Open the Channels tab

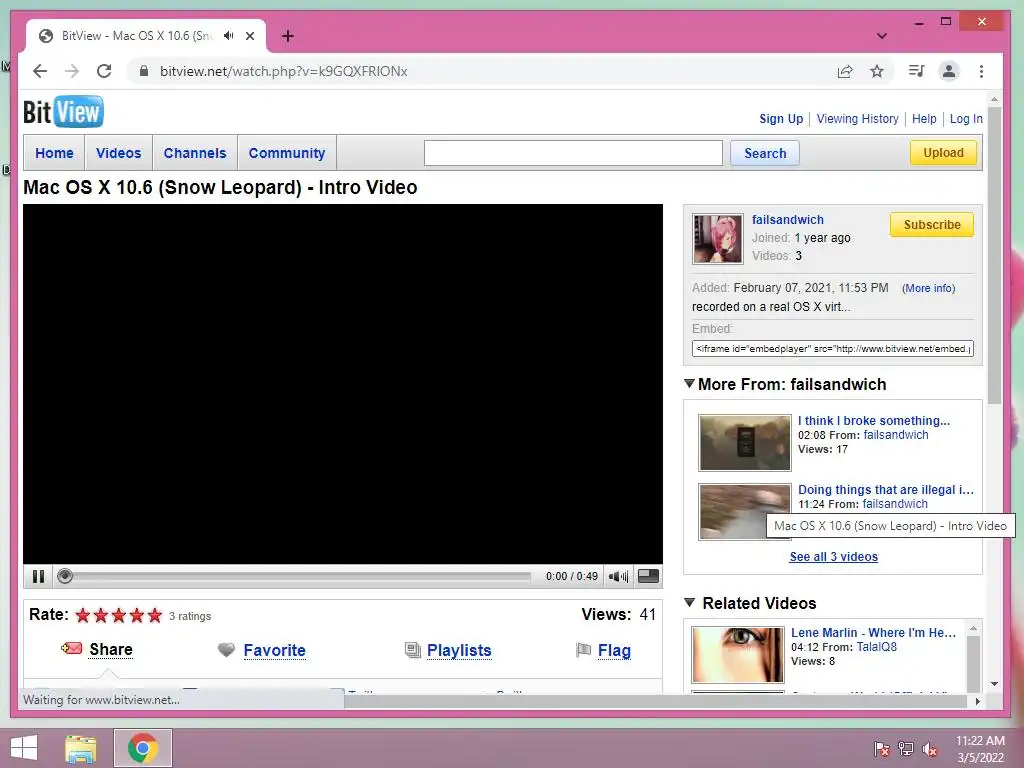[x=195, y=153]
